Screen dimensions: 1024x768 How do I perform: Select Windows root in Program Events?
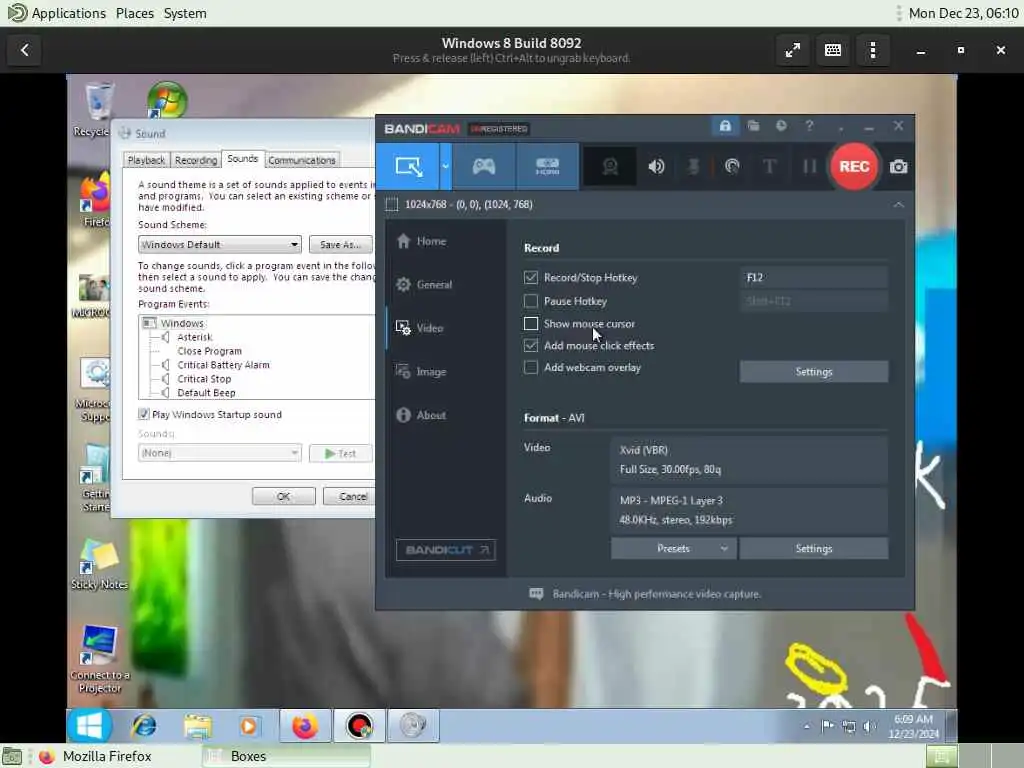pyautogui.click(x=182, y=323)
